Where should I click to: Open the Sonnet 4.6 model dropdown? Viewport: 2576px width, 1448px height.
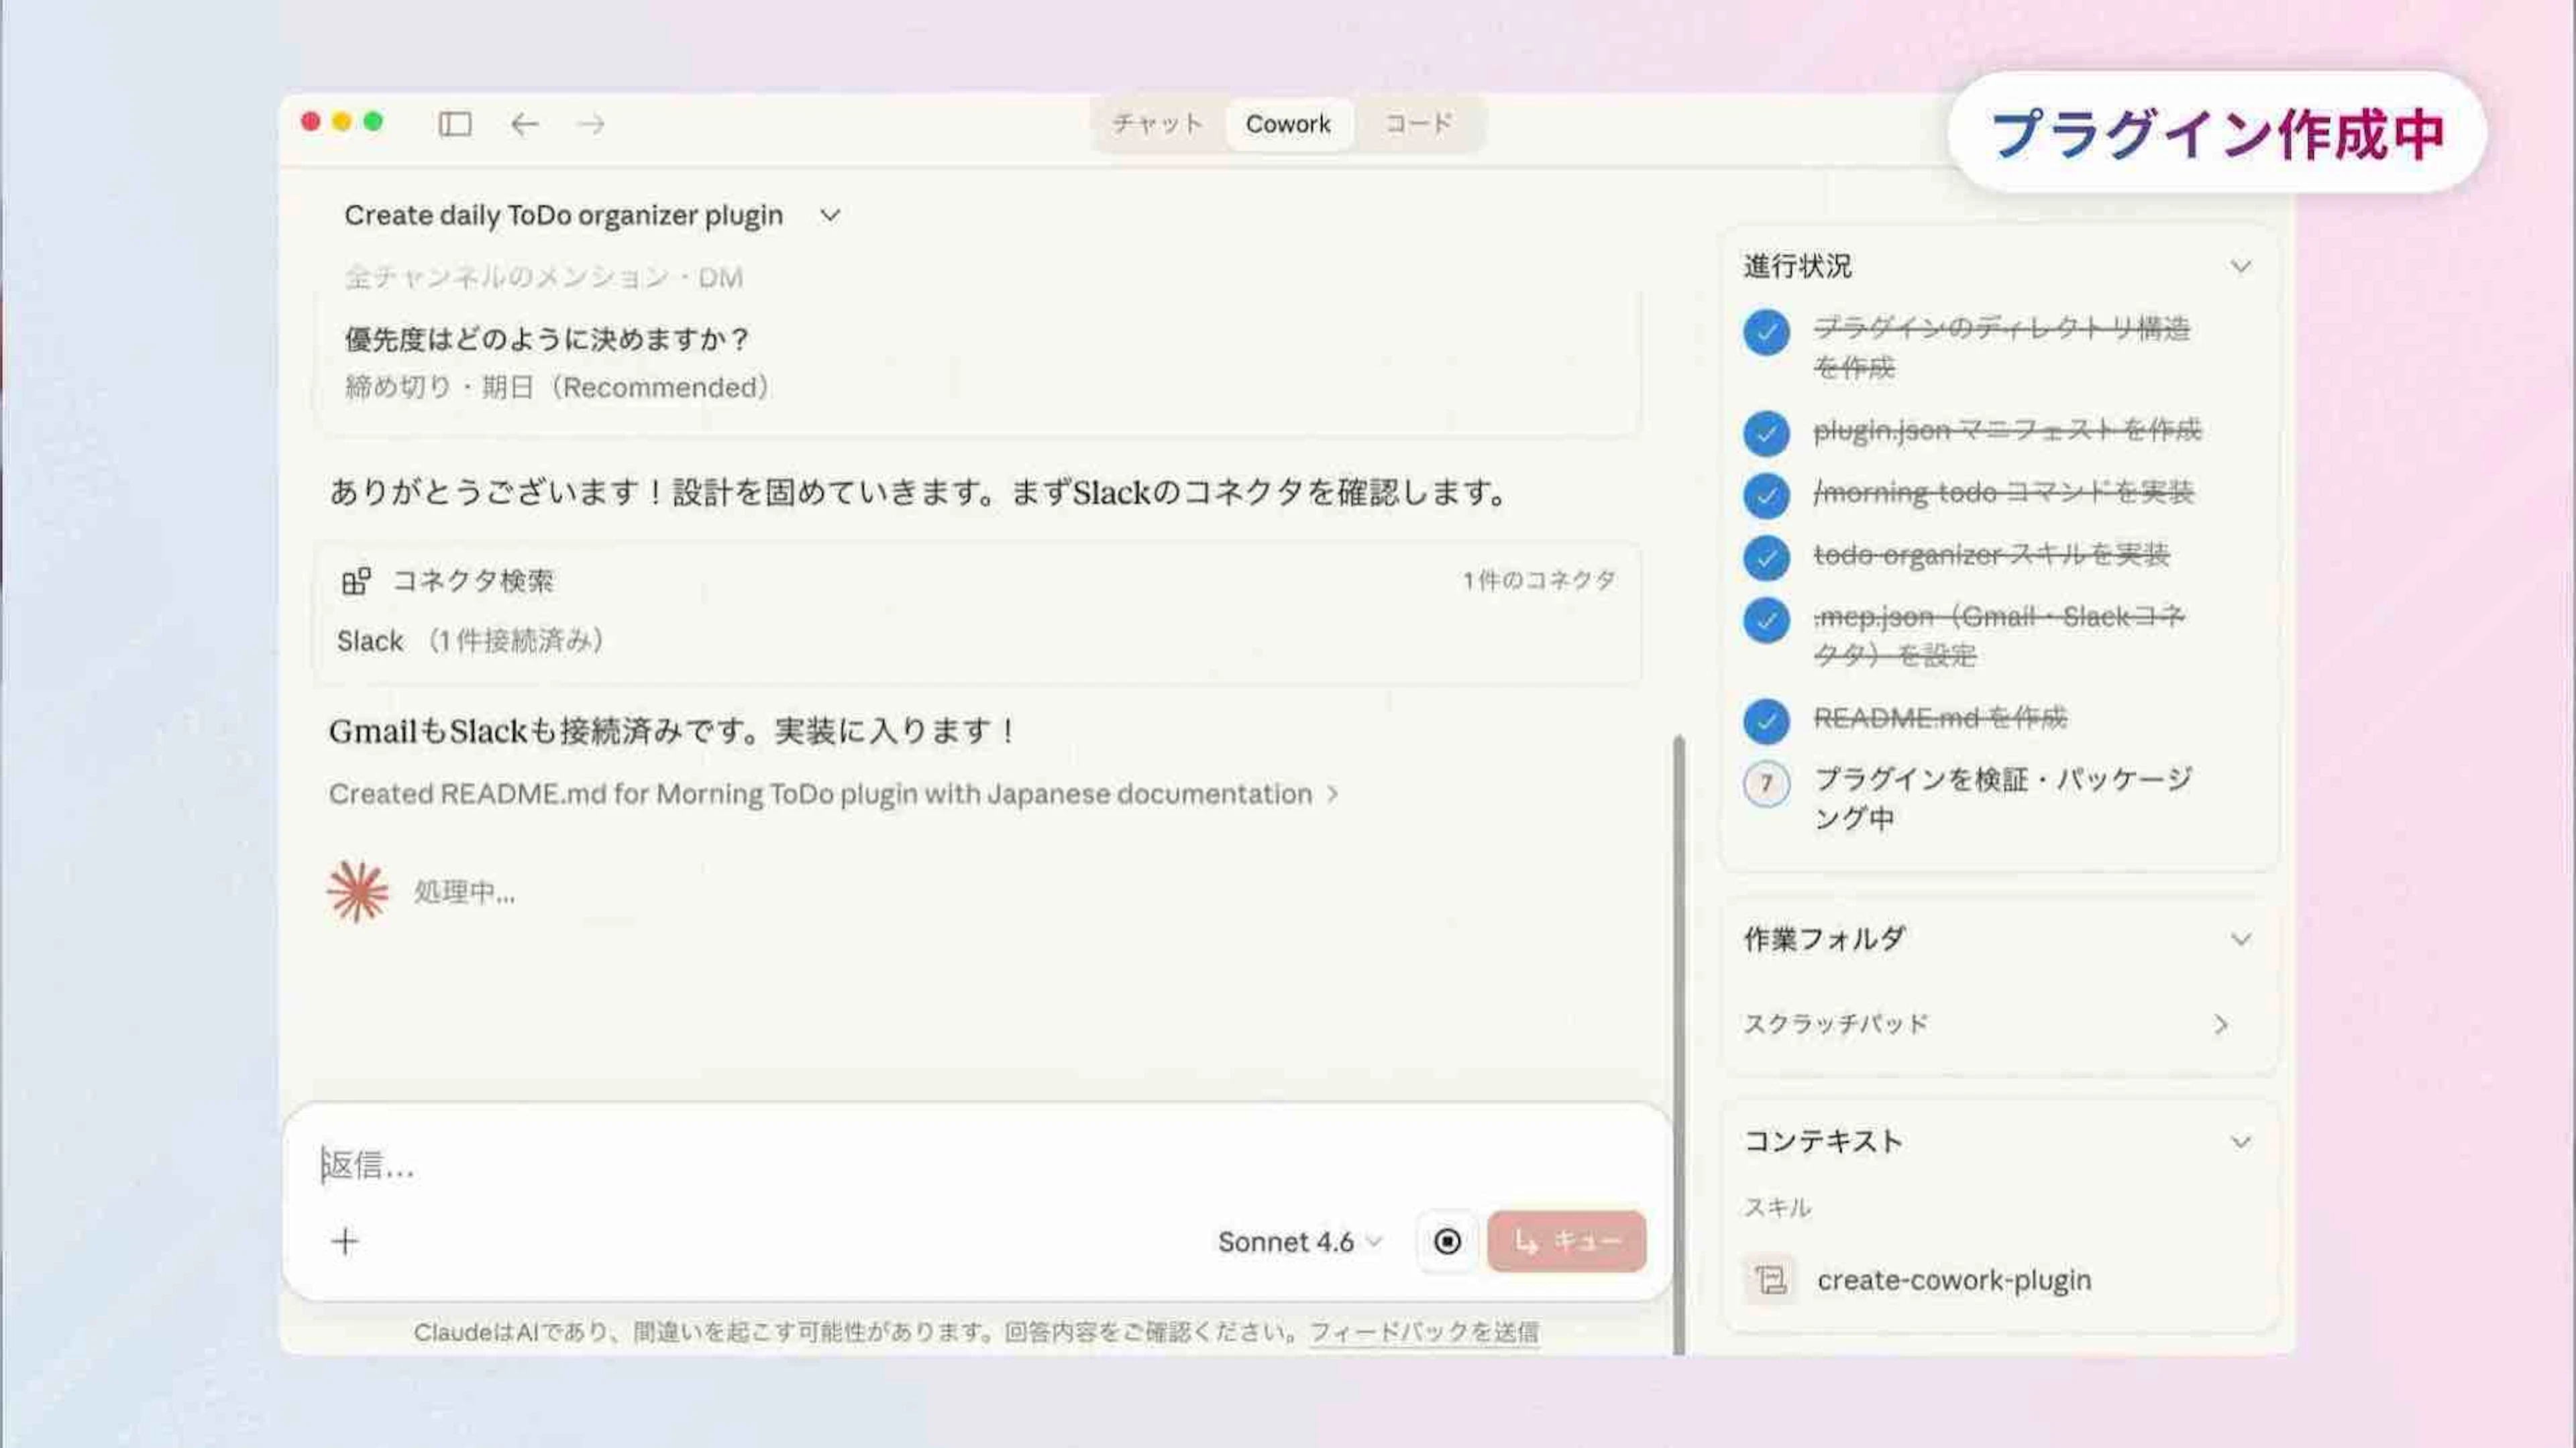(x=1299, y=1241)
